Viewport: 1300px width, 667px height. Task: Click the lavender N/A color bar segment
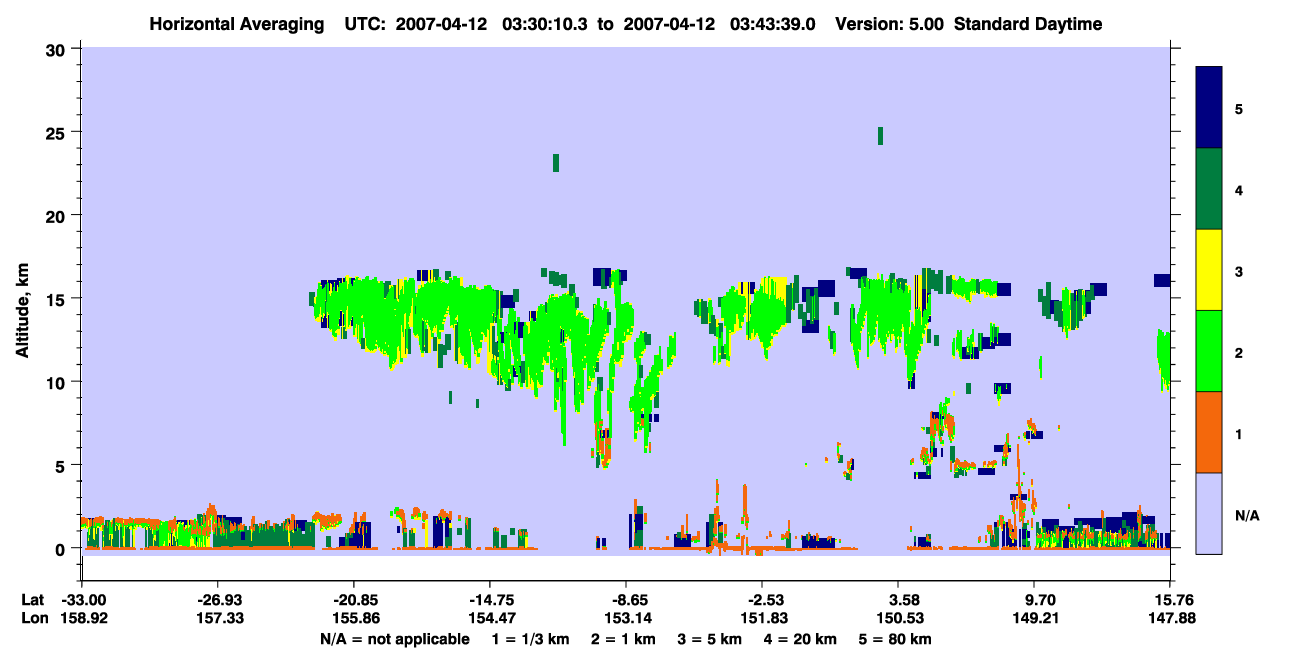pos(1209,512)
